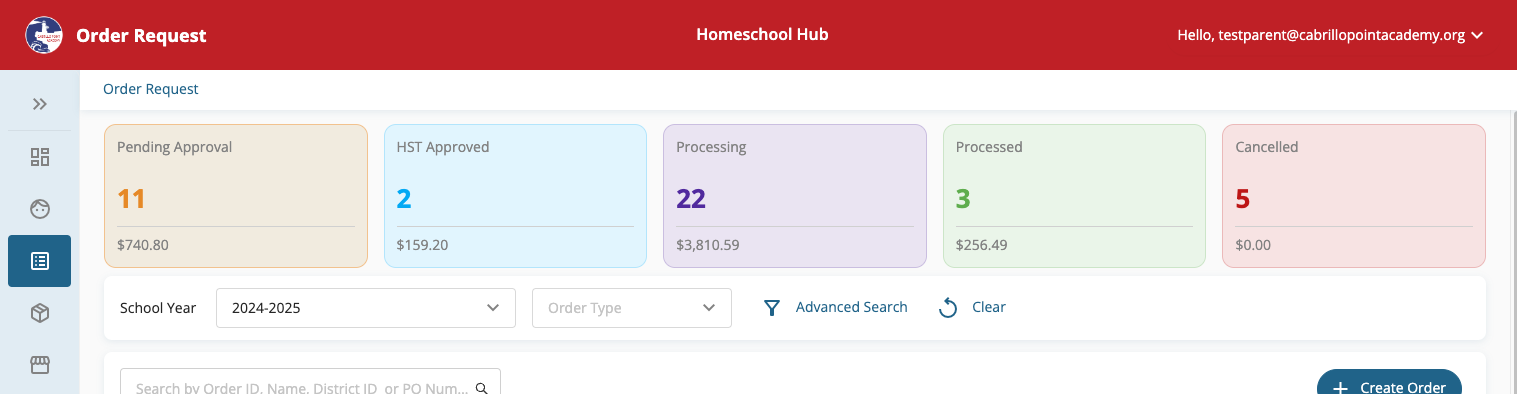Click the $740.80 pending amount
This screenshot has width=1517, height=394.
(x=143, y=244)
